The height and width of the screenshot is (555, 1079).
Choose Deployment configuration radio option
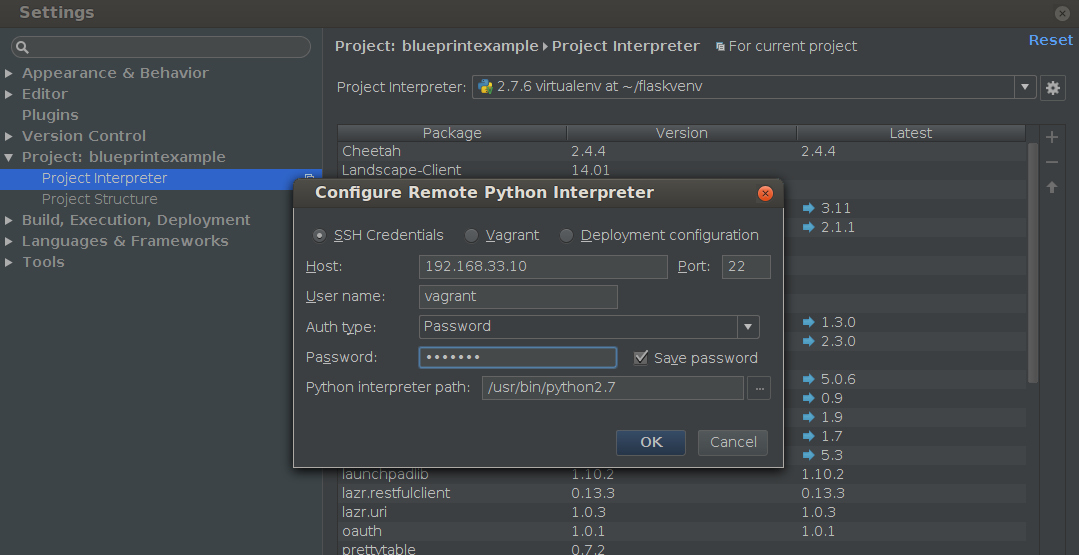tap(566, 235)
